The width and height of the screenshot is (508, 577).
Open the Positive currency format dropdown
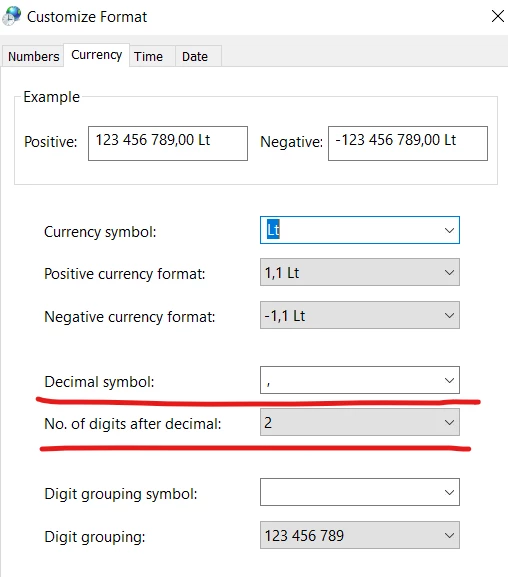[x=360, y=272]
